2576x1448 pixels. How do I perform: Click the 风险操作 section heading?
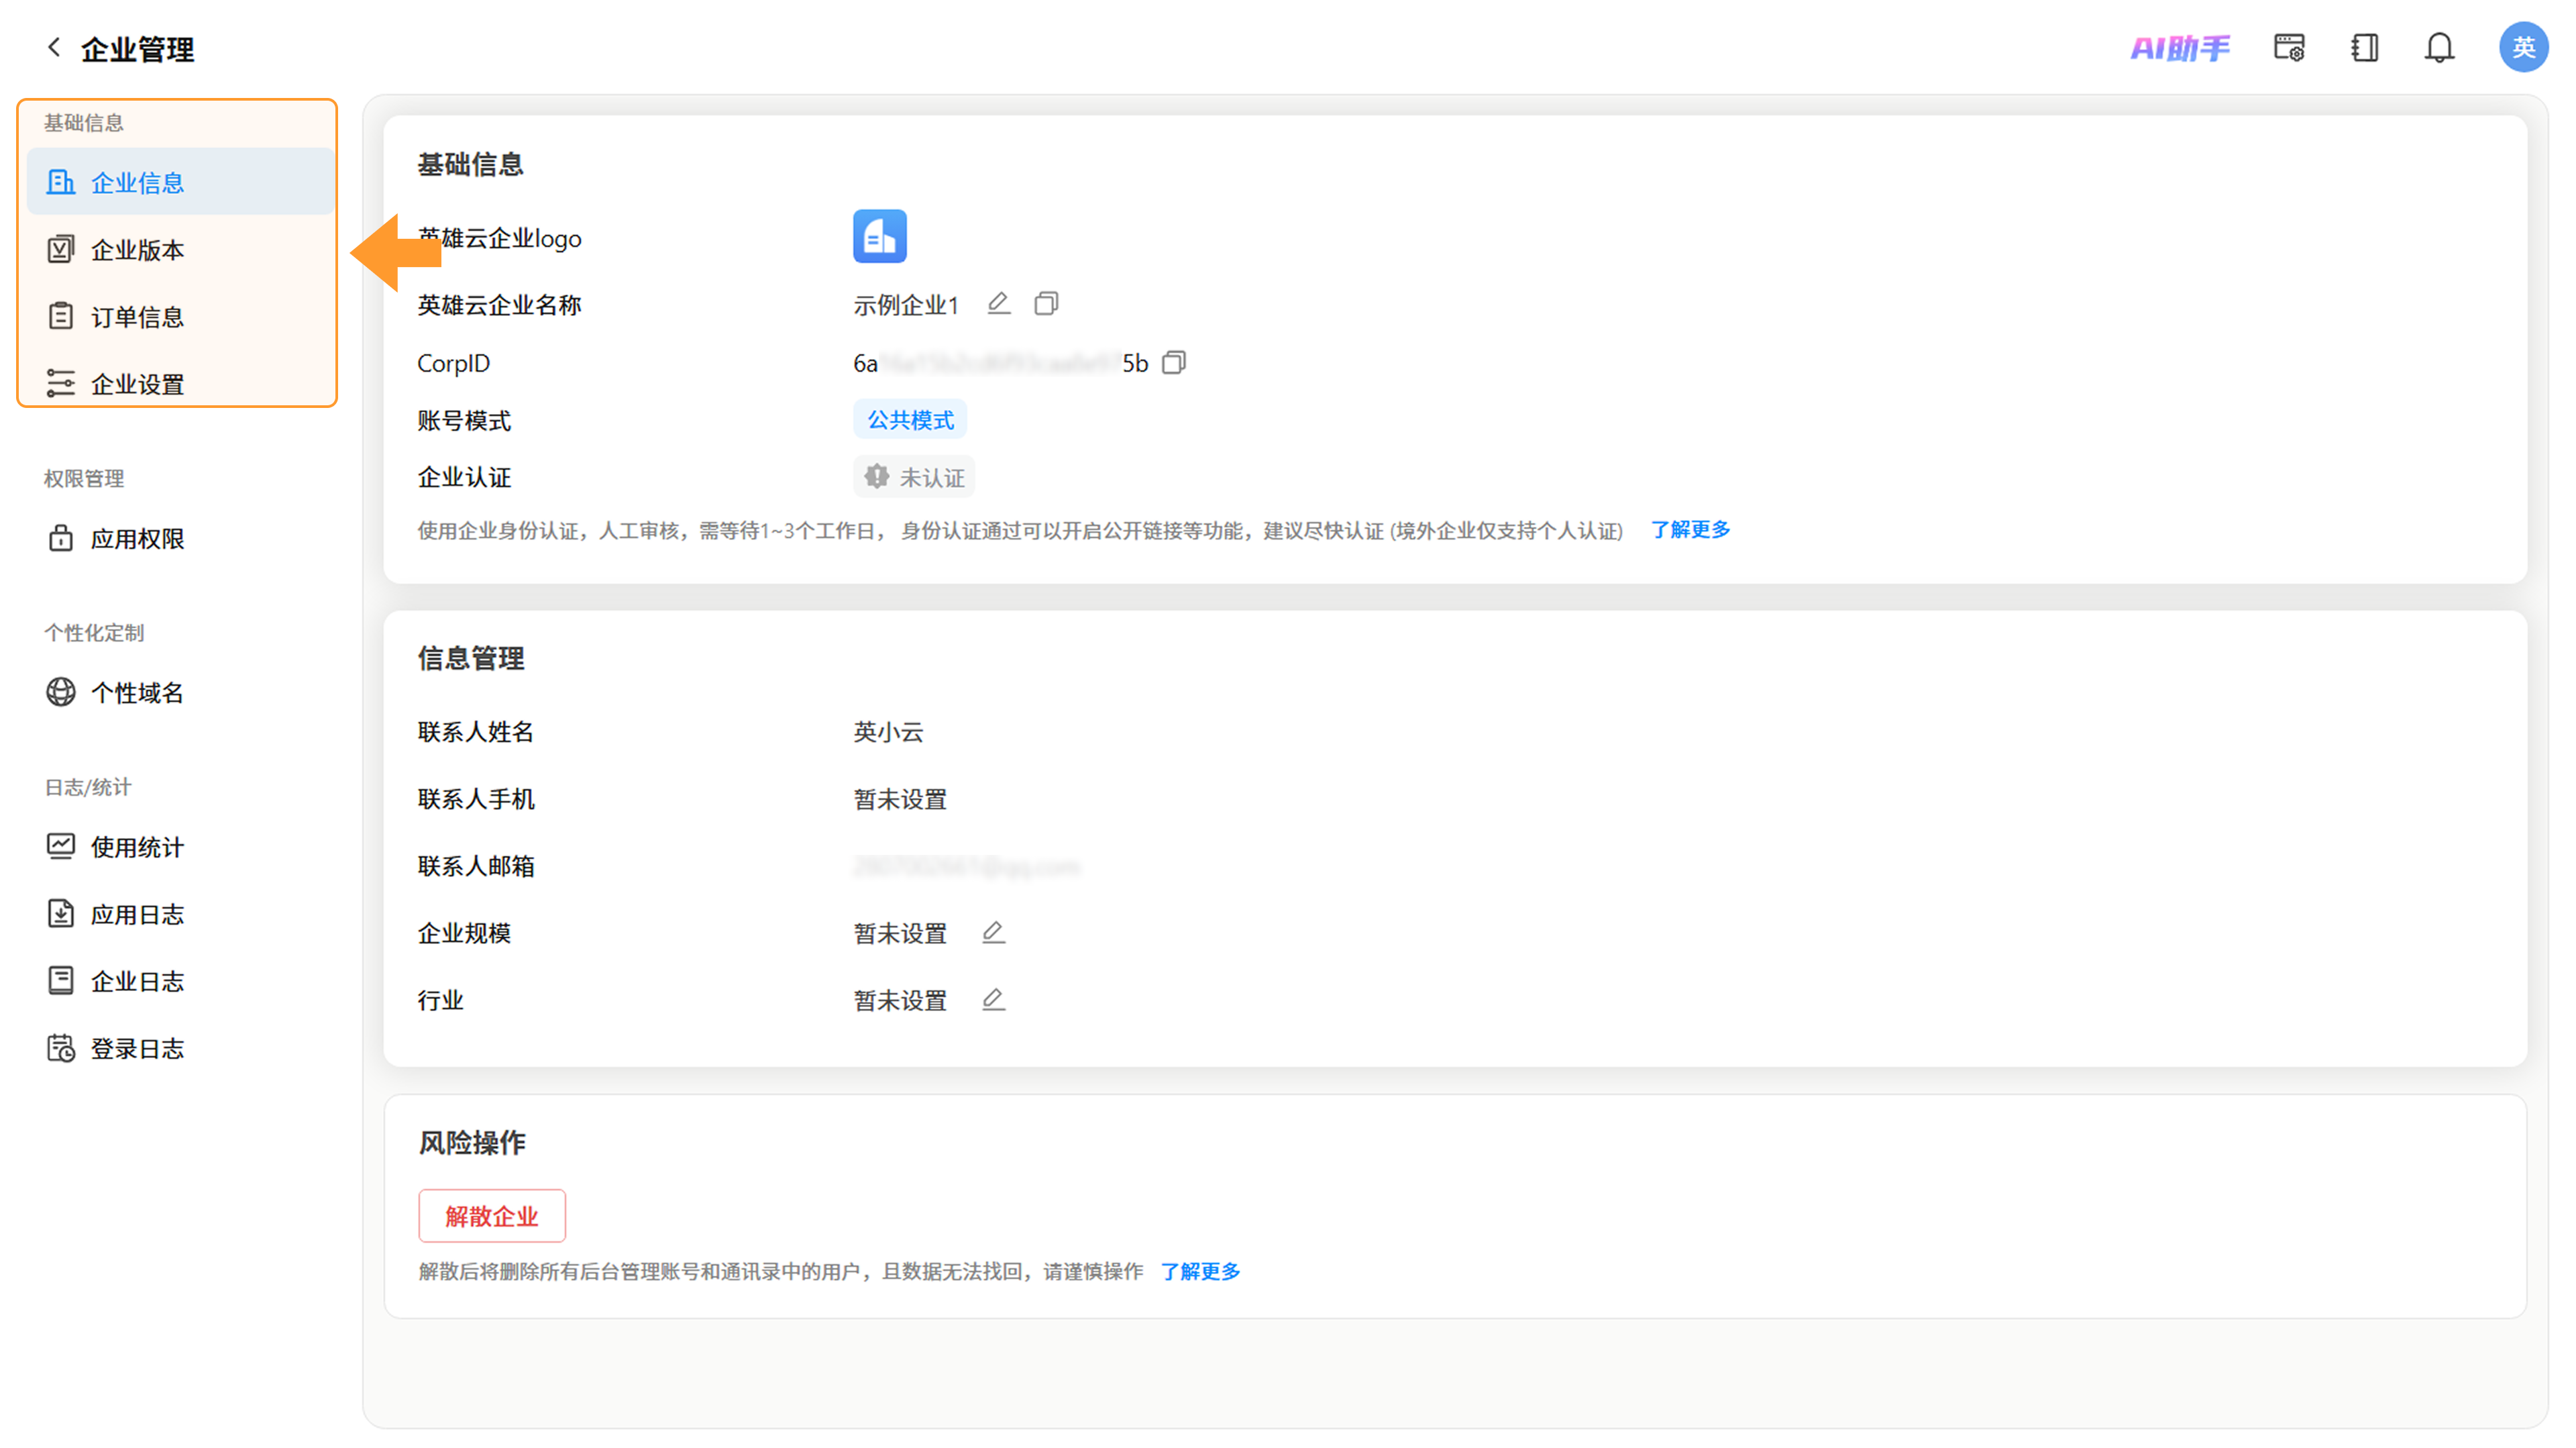point(471,1142)
